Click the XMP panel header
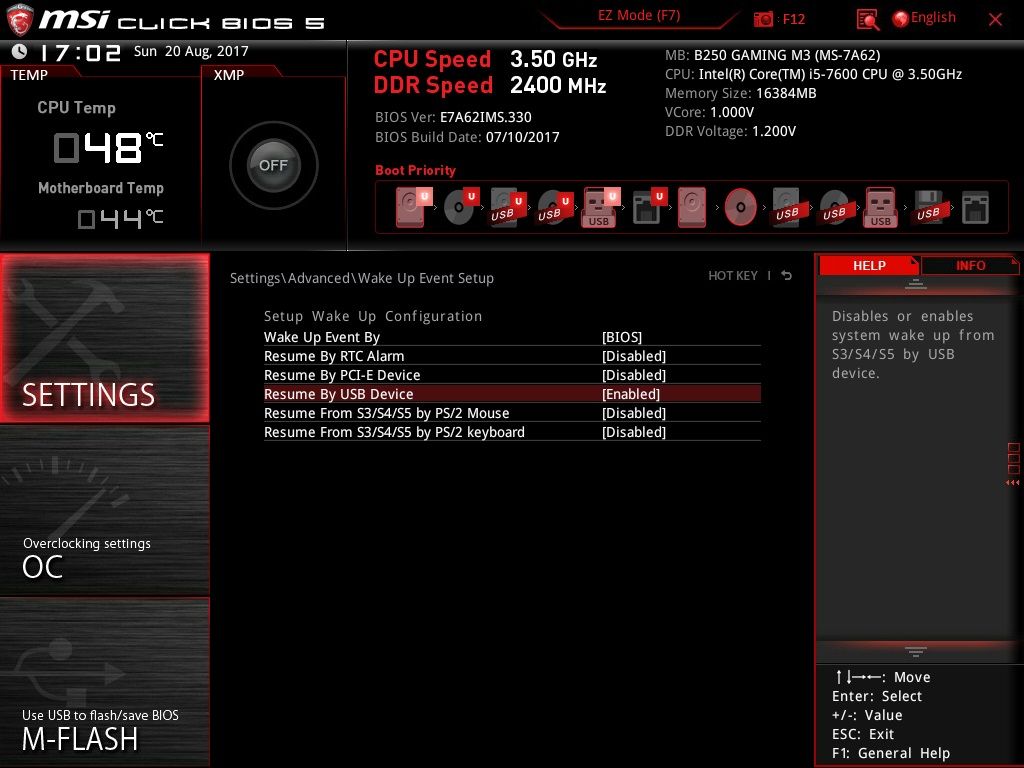Image resolution: width=1024 pixels, height=768 pixels. click(x=229, y=75)
